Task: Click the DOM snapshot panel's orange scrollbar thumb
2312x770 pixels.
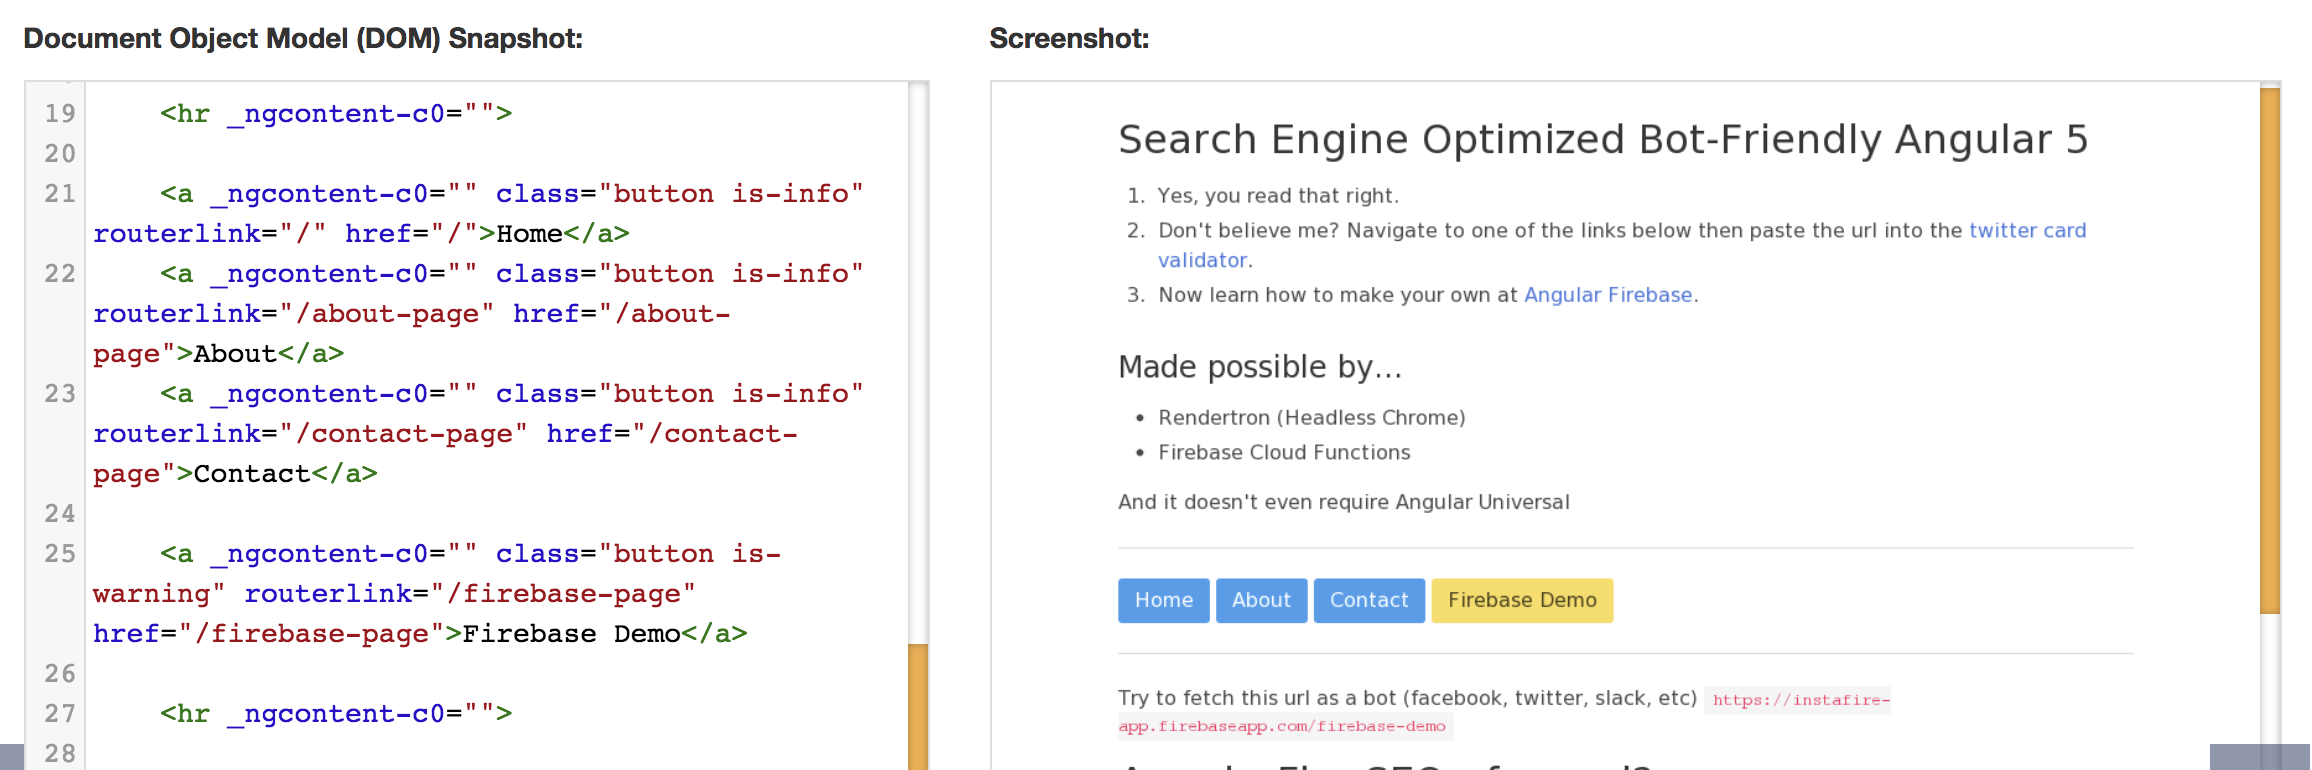Action: tap(917, 705)
